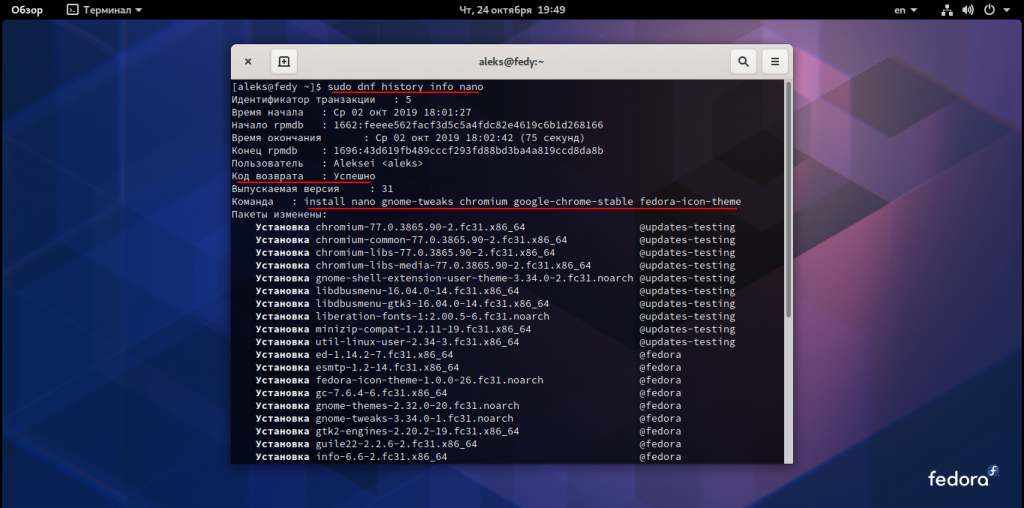Image resolution: width=1024 pixels, height=508 pixels.
Task: Open a new terminal tab with the plus icon
Action: (x=284, y=61)
